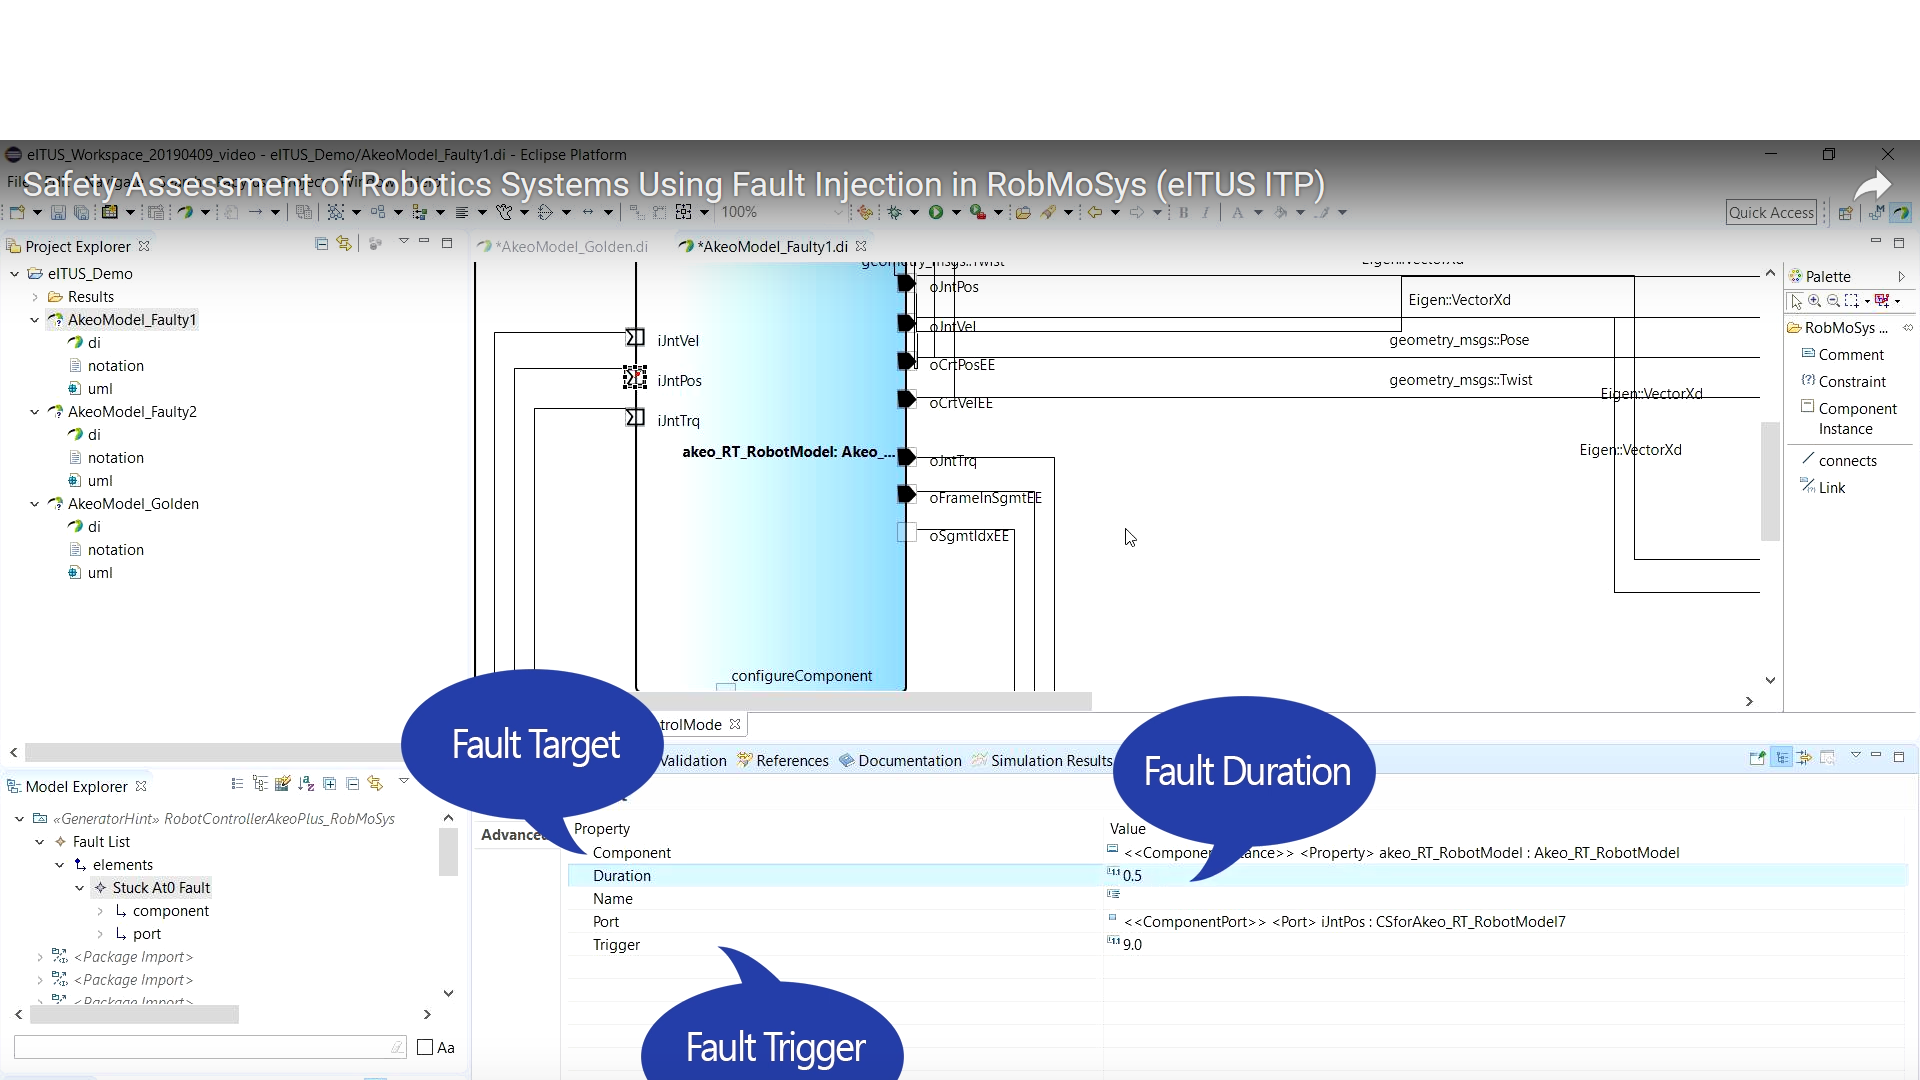Collapse all in Project Explorer
Image resolution: width=1920 pixels, height=1080 pixels.
[x=321, y=244]
